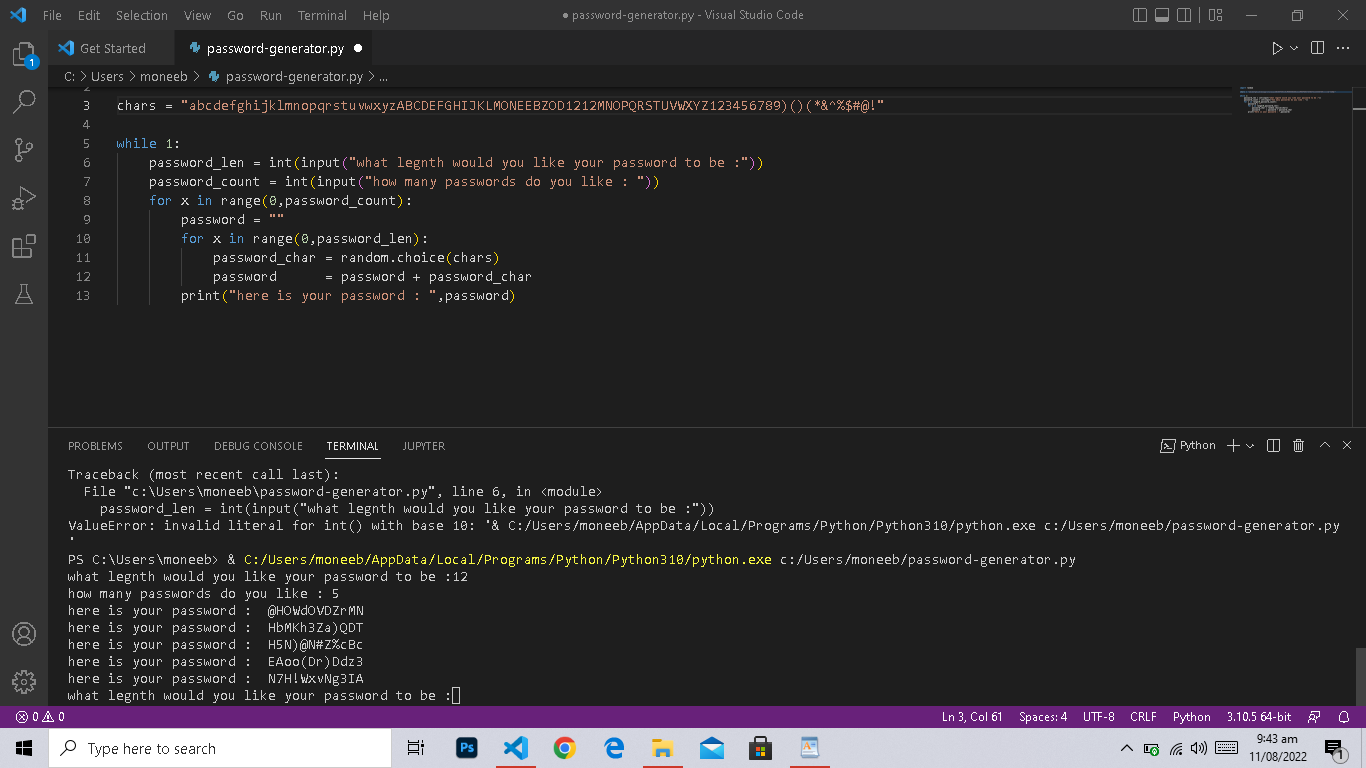This screenshot has width=1366, height=768.
Task: Open dropdown arrow next to Run button
Action: click(1294, 48)
